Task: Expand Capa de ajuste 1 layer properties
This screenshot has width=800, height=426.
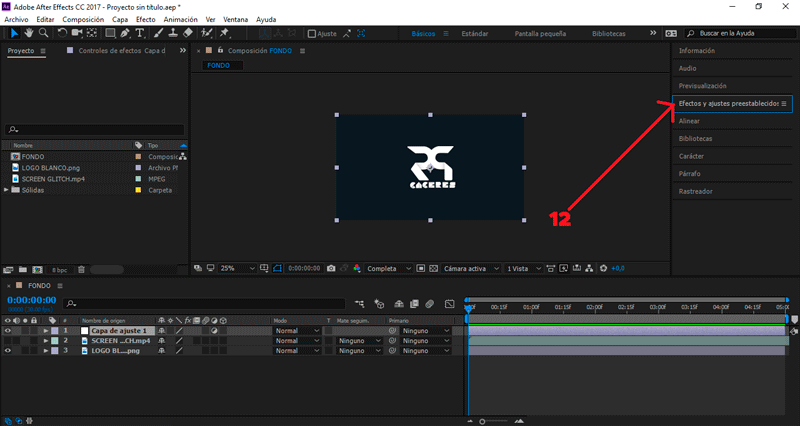Action: (45, 331)
